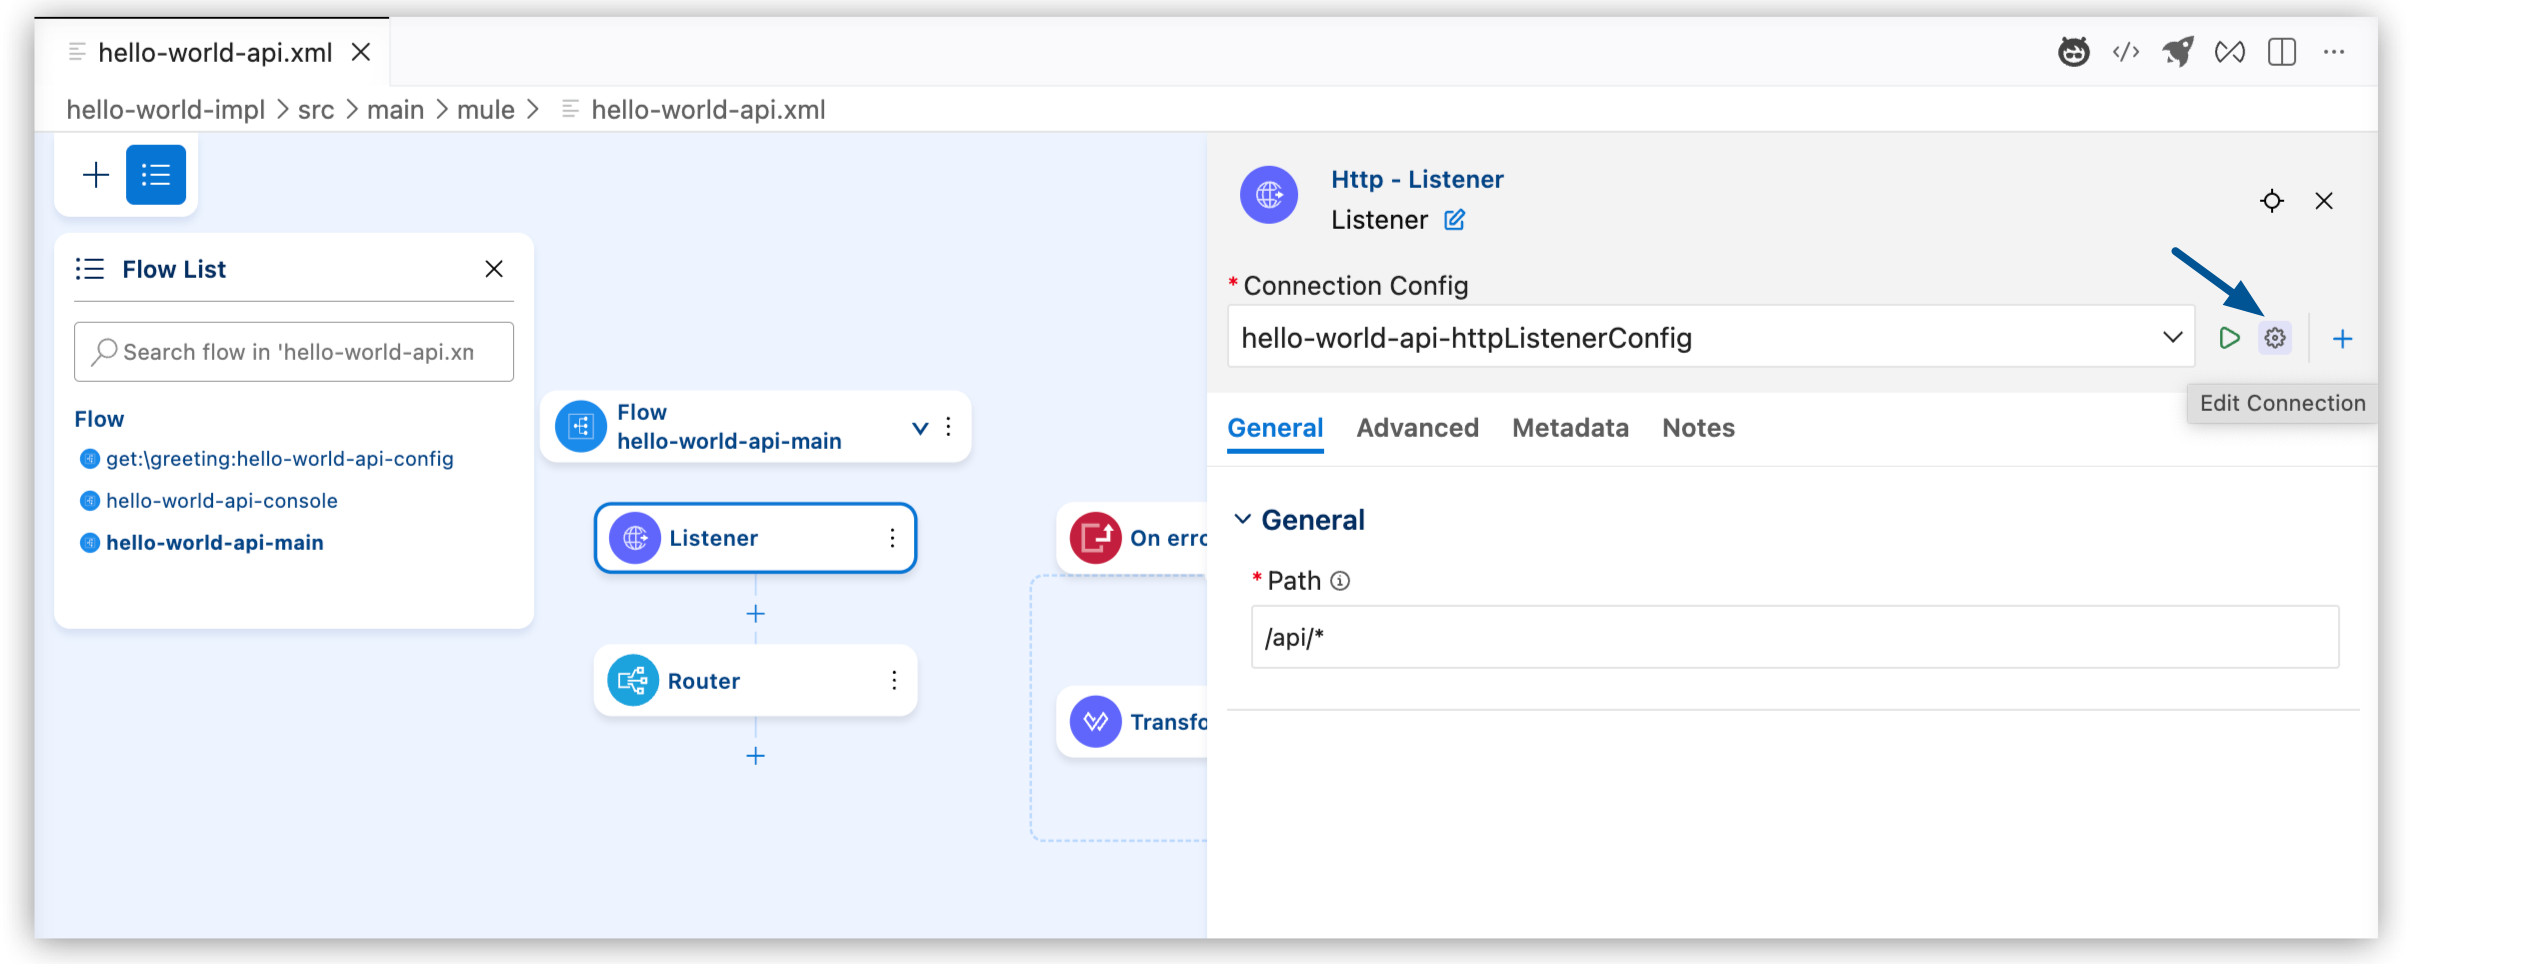The height and width of the screenshot is (964, 2530).
Task: Toggle split editor layout icon
Action: (x=2282, y=52)
